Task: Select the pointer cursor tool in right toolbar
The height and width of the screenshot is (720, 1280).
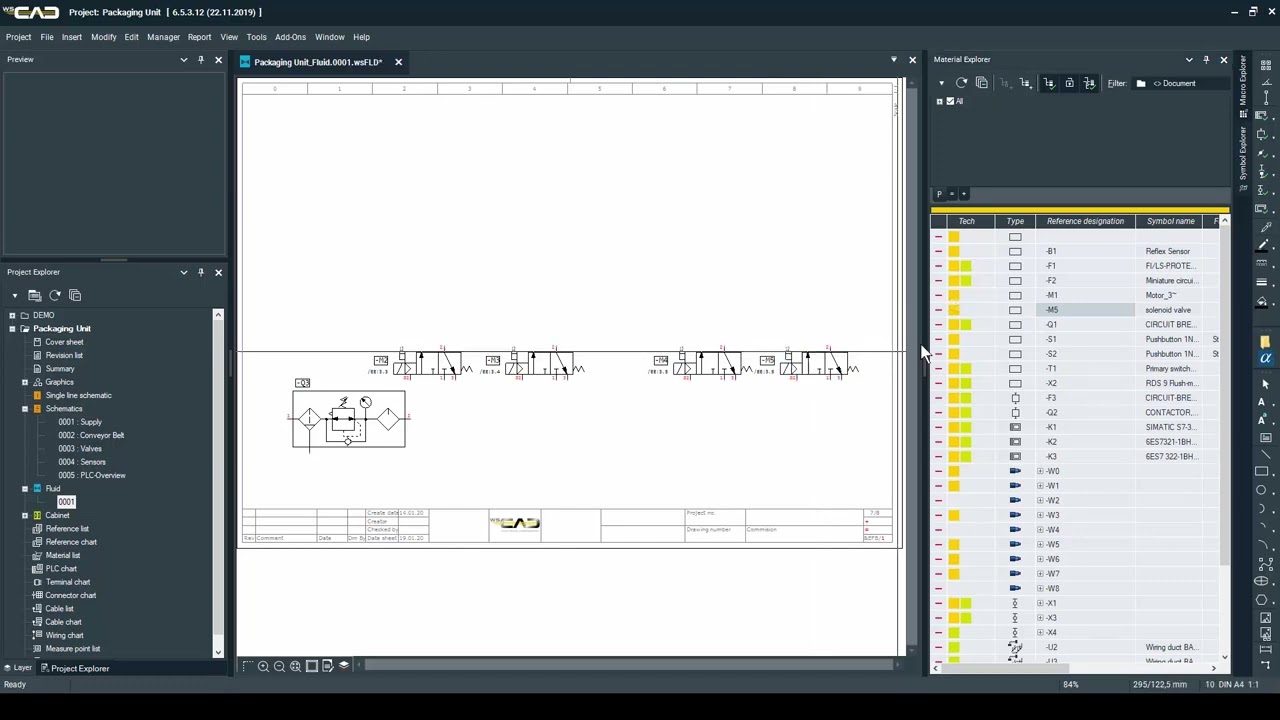Action: click(x=1264, y=384)
